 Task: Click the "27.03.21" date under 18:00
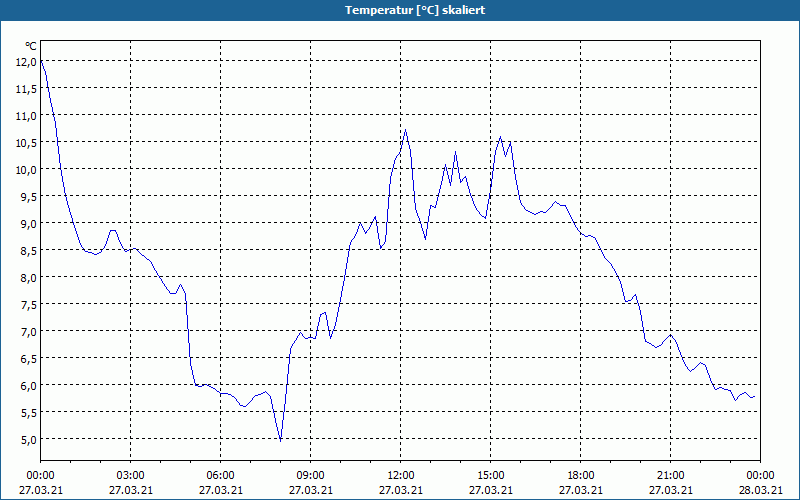(x=581, y=490)
